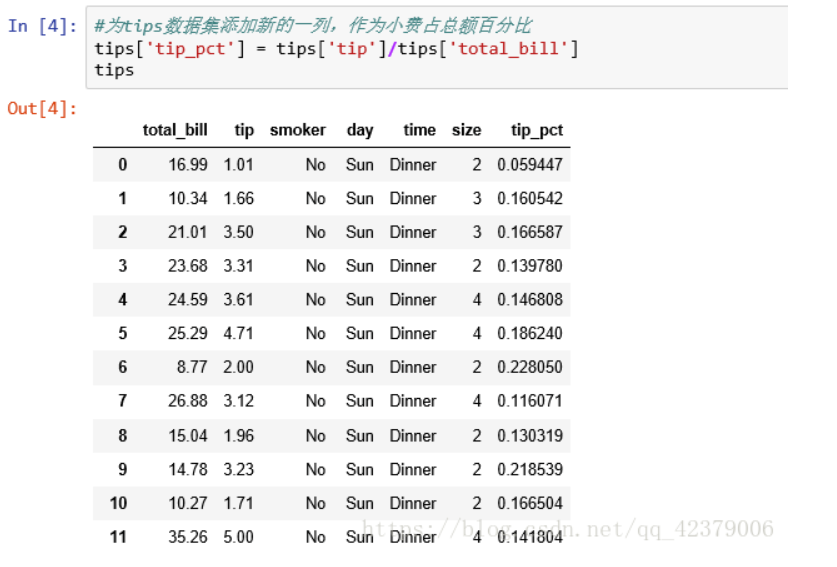Select total_bill value 24.59
The height and width of the screenshot is (567, 837).
pyautogui.click(x=188, y=300)
